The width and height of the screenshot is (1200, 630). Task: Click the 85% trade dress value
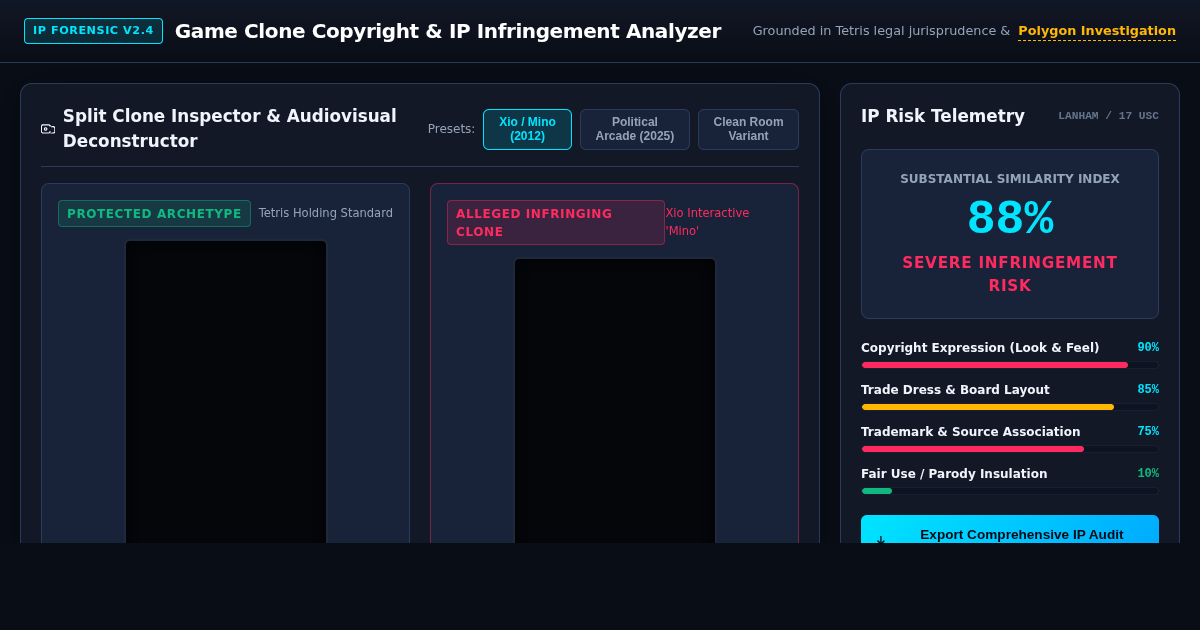[1148, 390]
